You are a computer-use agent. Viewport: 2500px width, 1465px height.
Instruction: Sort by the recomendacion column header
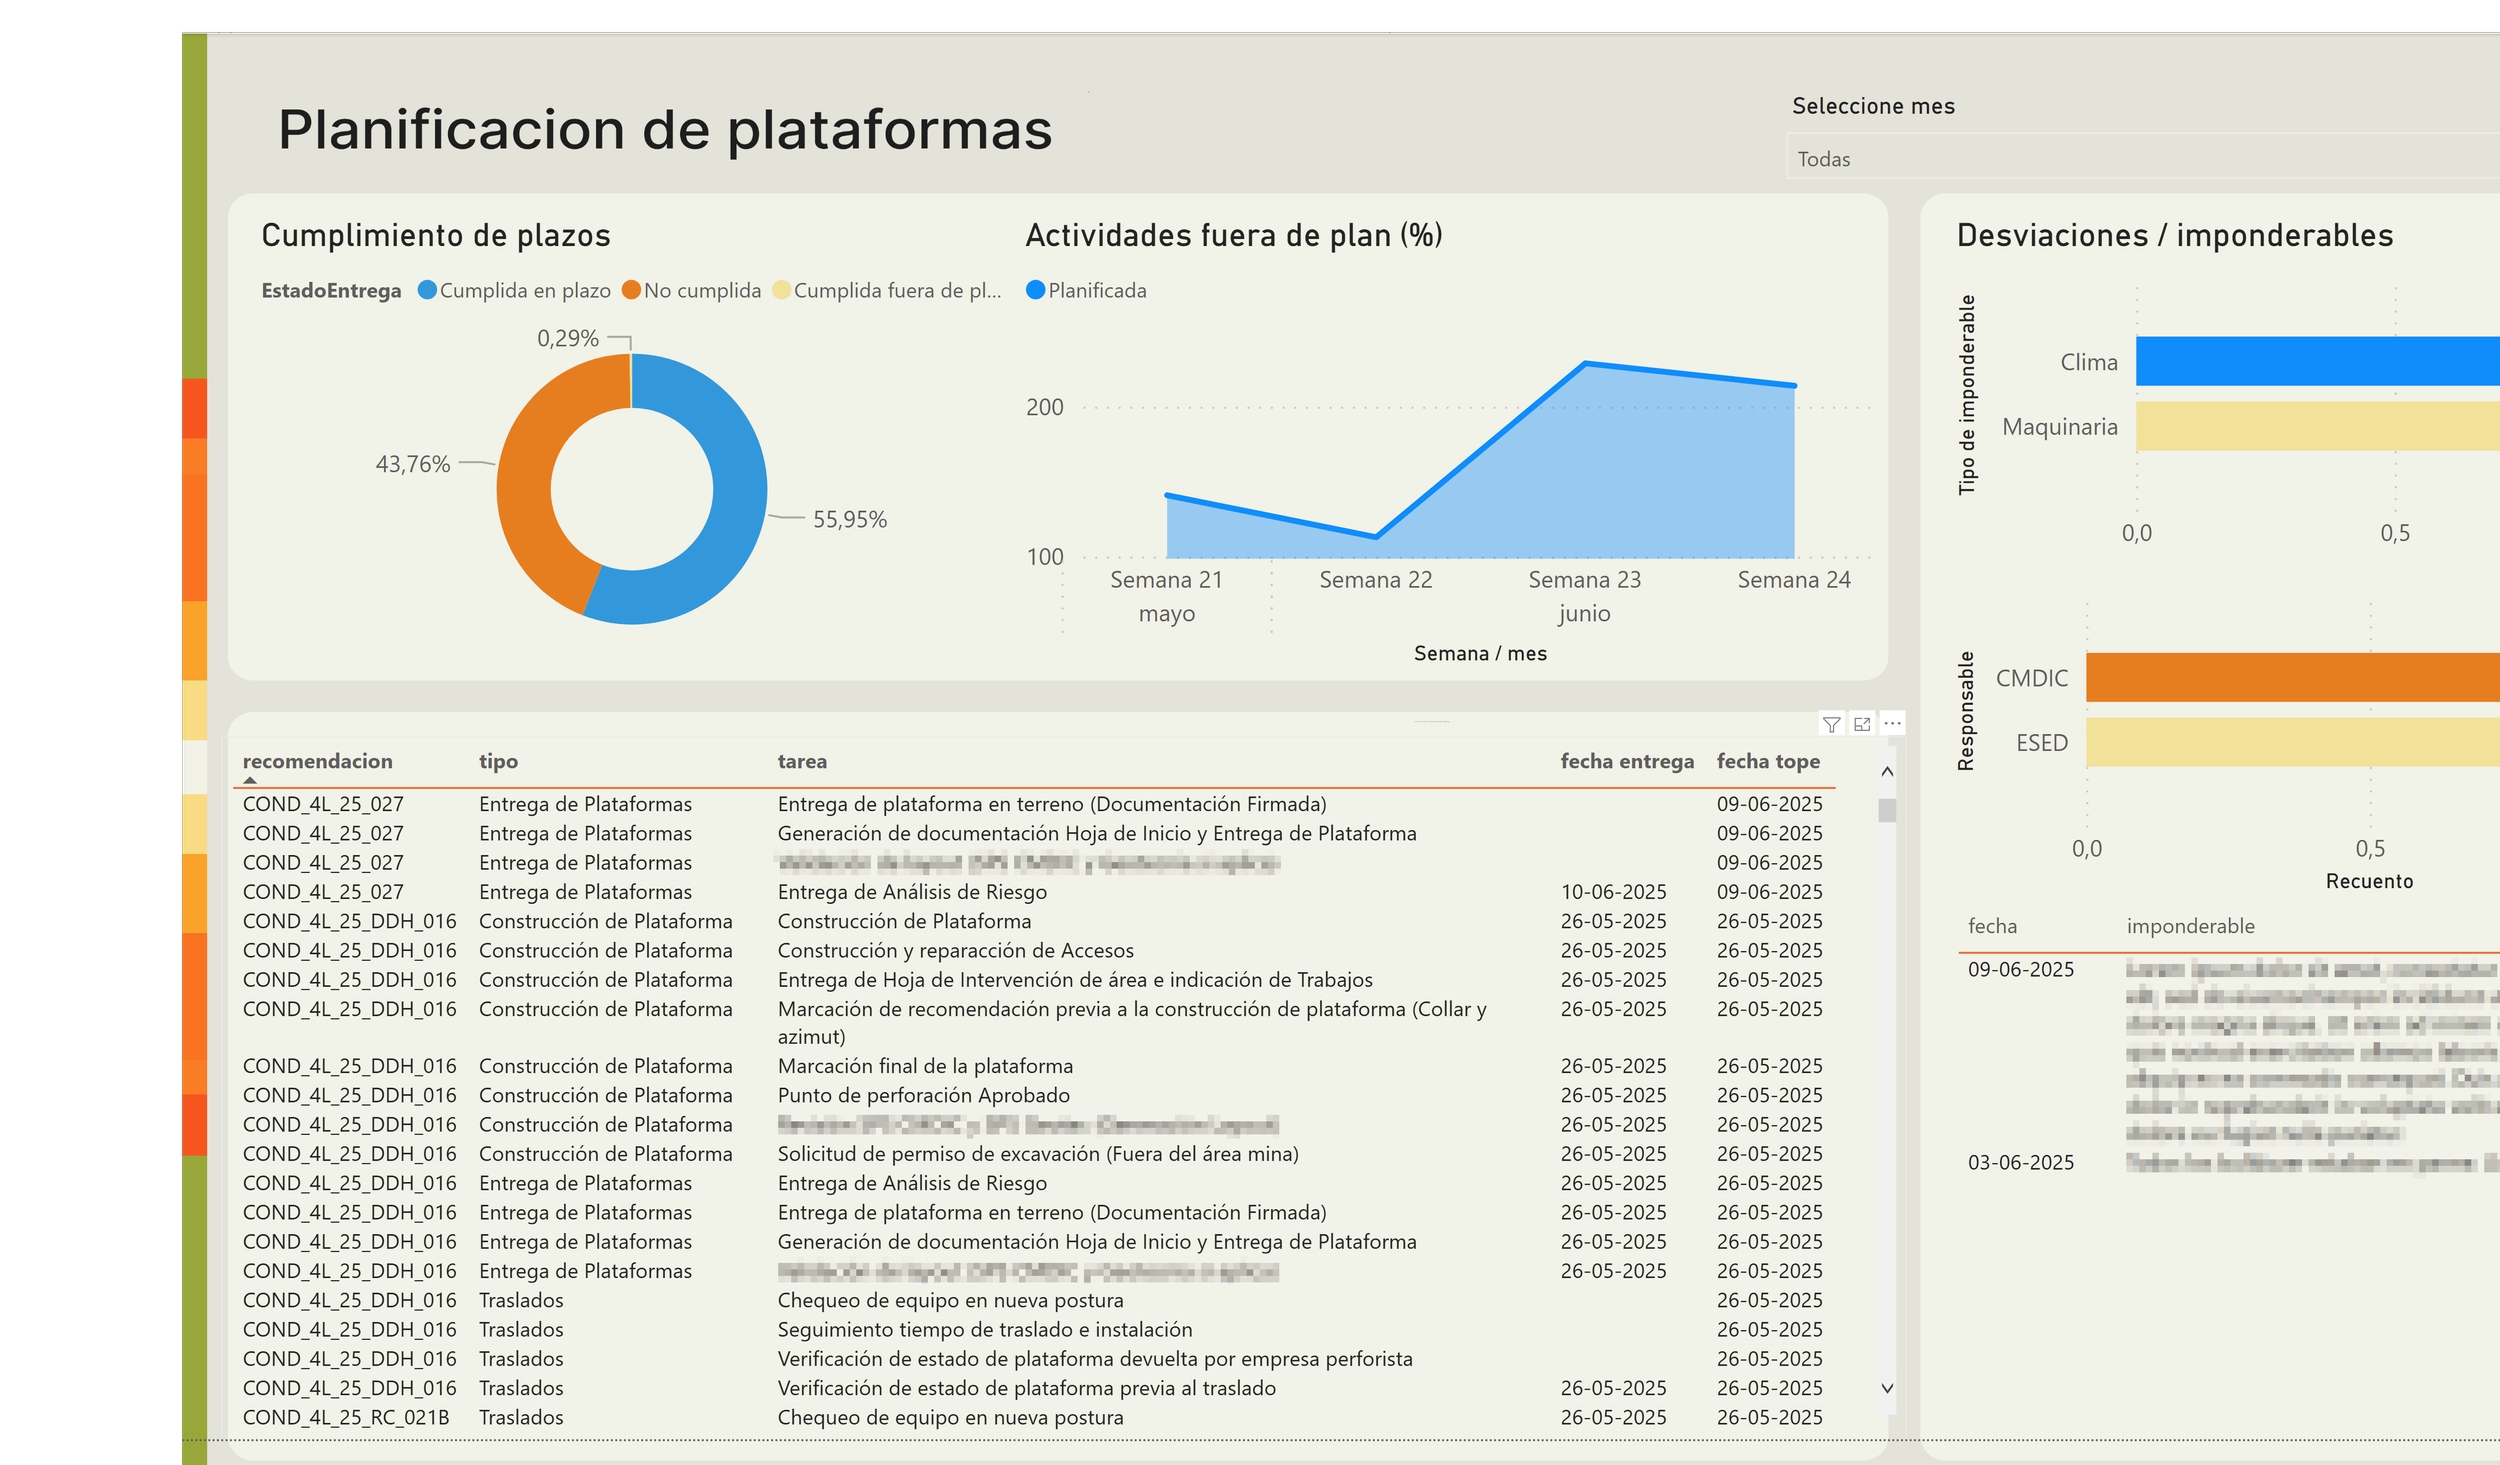[317, 761]
